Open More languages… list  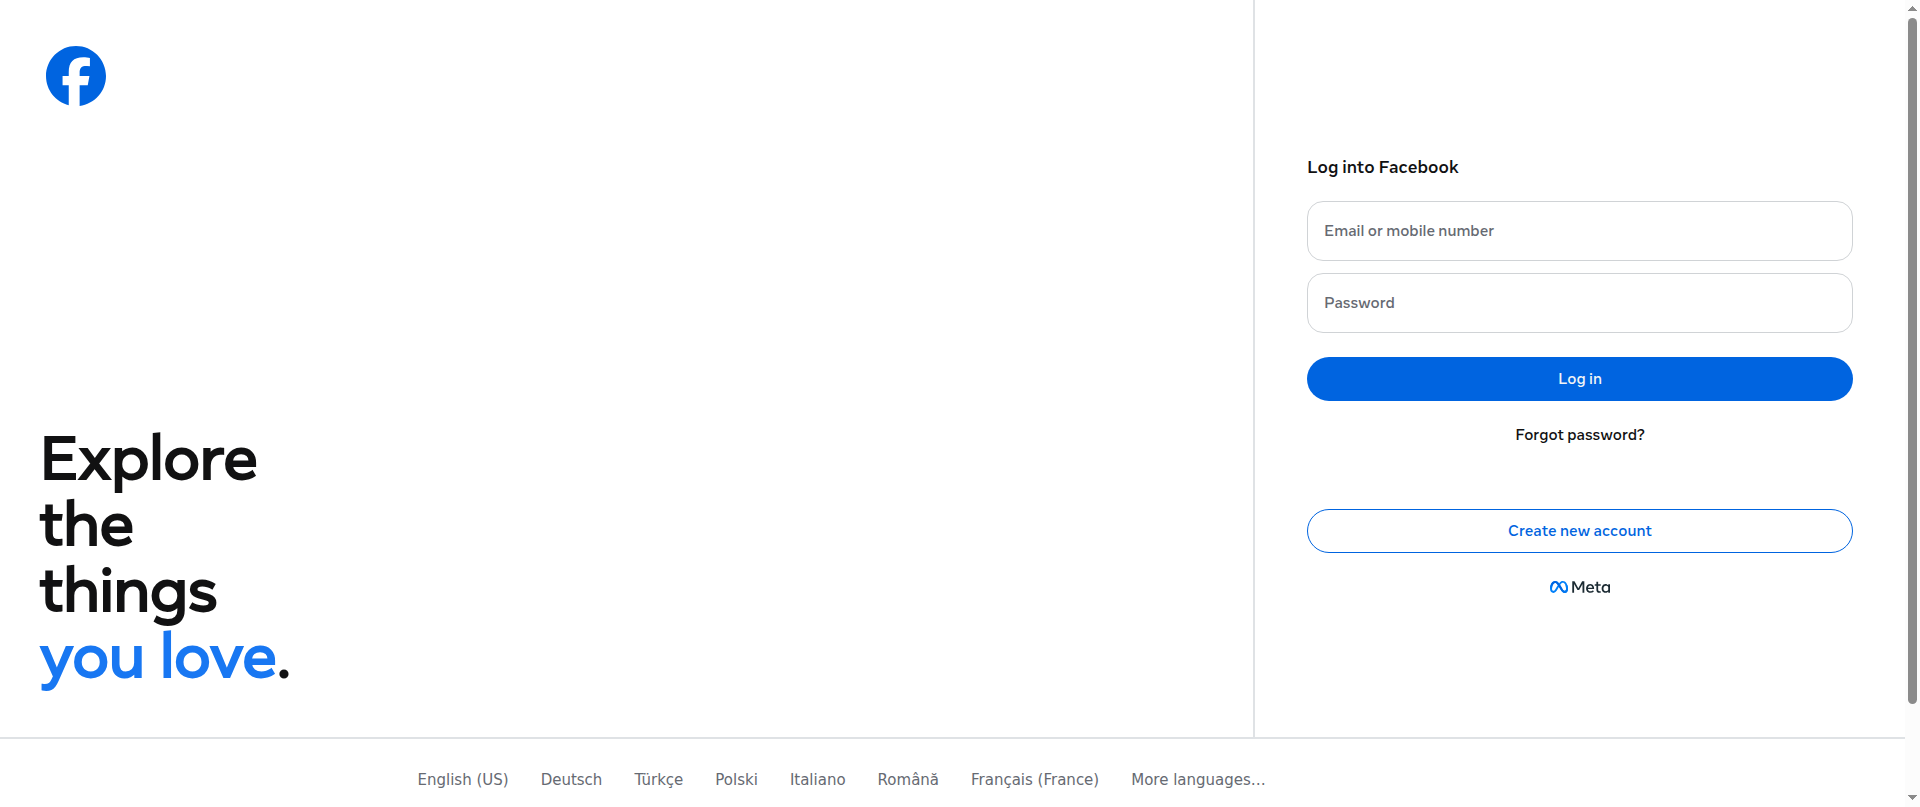pos(1198,779)
